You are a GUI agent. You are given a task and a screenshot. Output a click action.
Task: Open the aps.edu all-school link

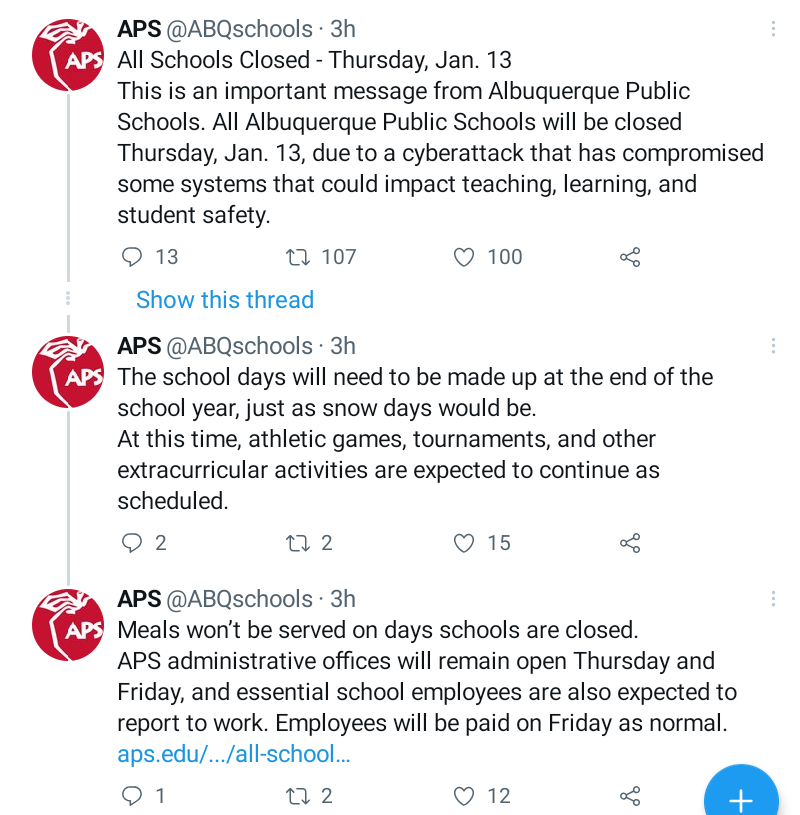[233, 754]
